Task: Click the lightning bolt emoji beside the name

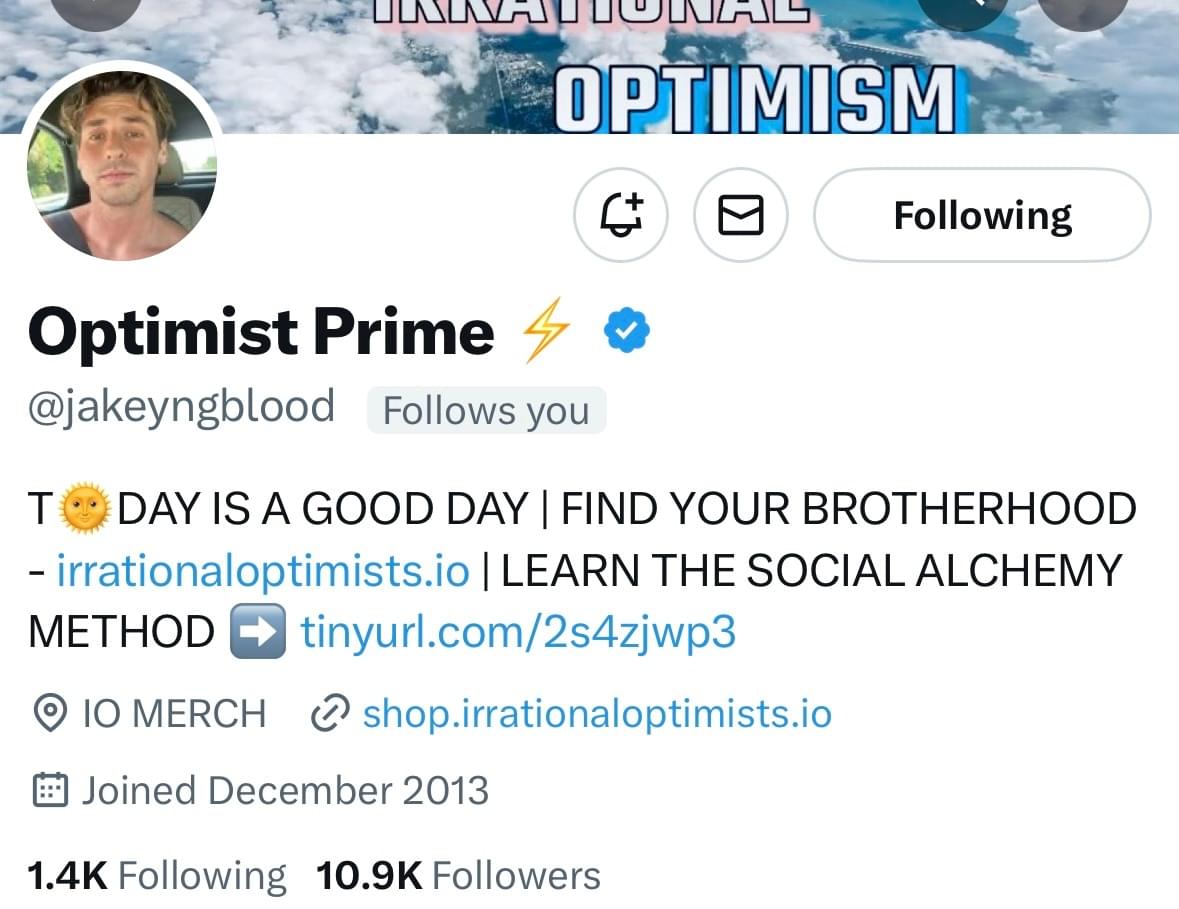Action: pyautogui.click(x=546, y=330)
